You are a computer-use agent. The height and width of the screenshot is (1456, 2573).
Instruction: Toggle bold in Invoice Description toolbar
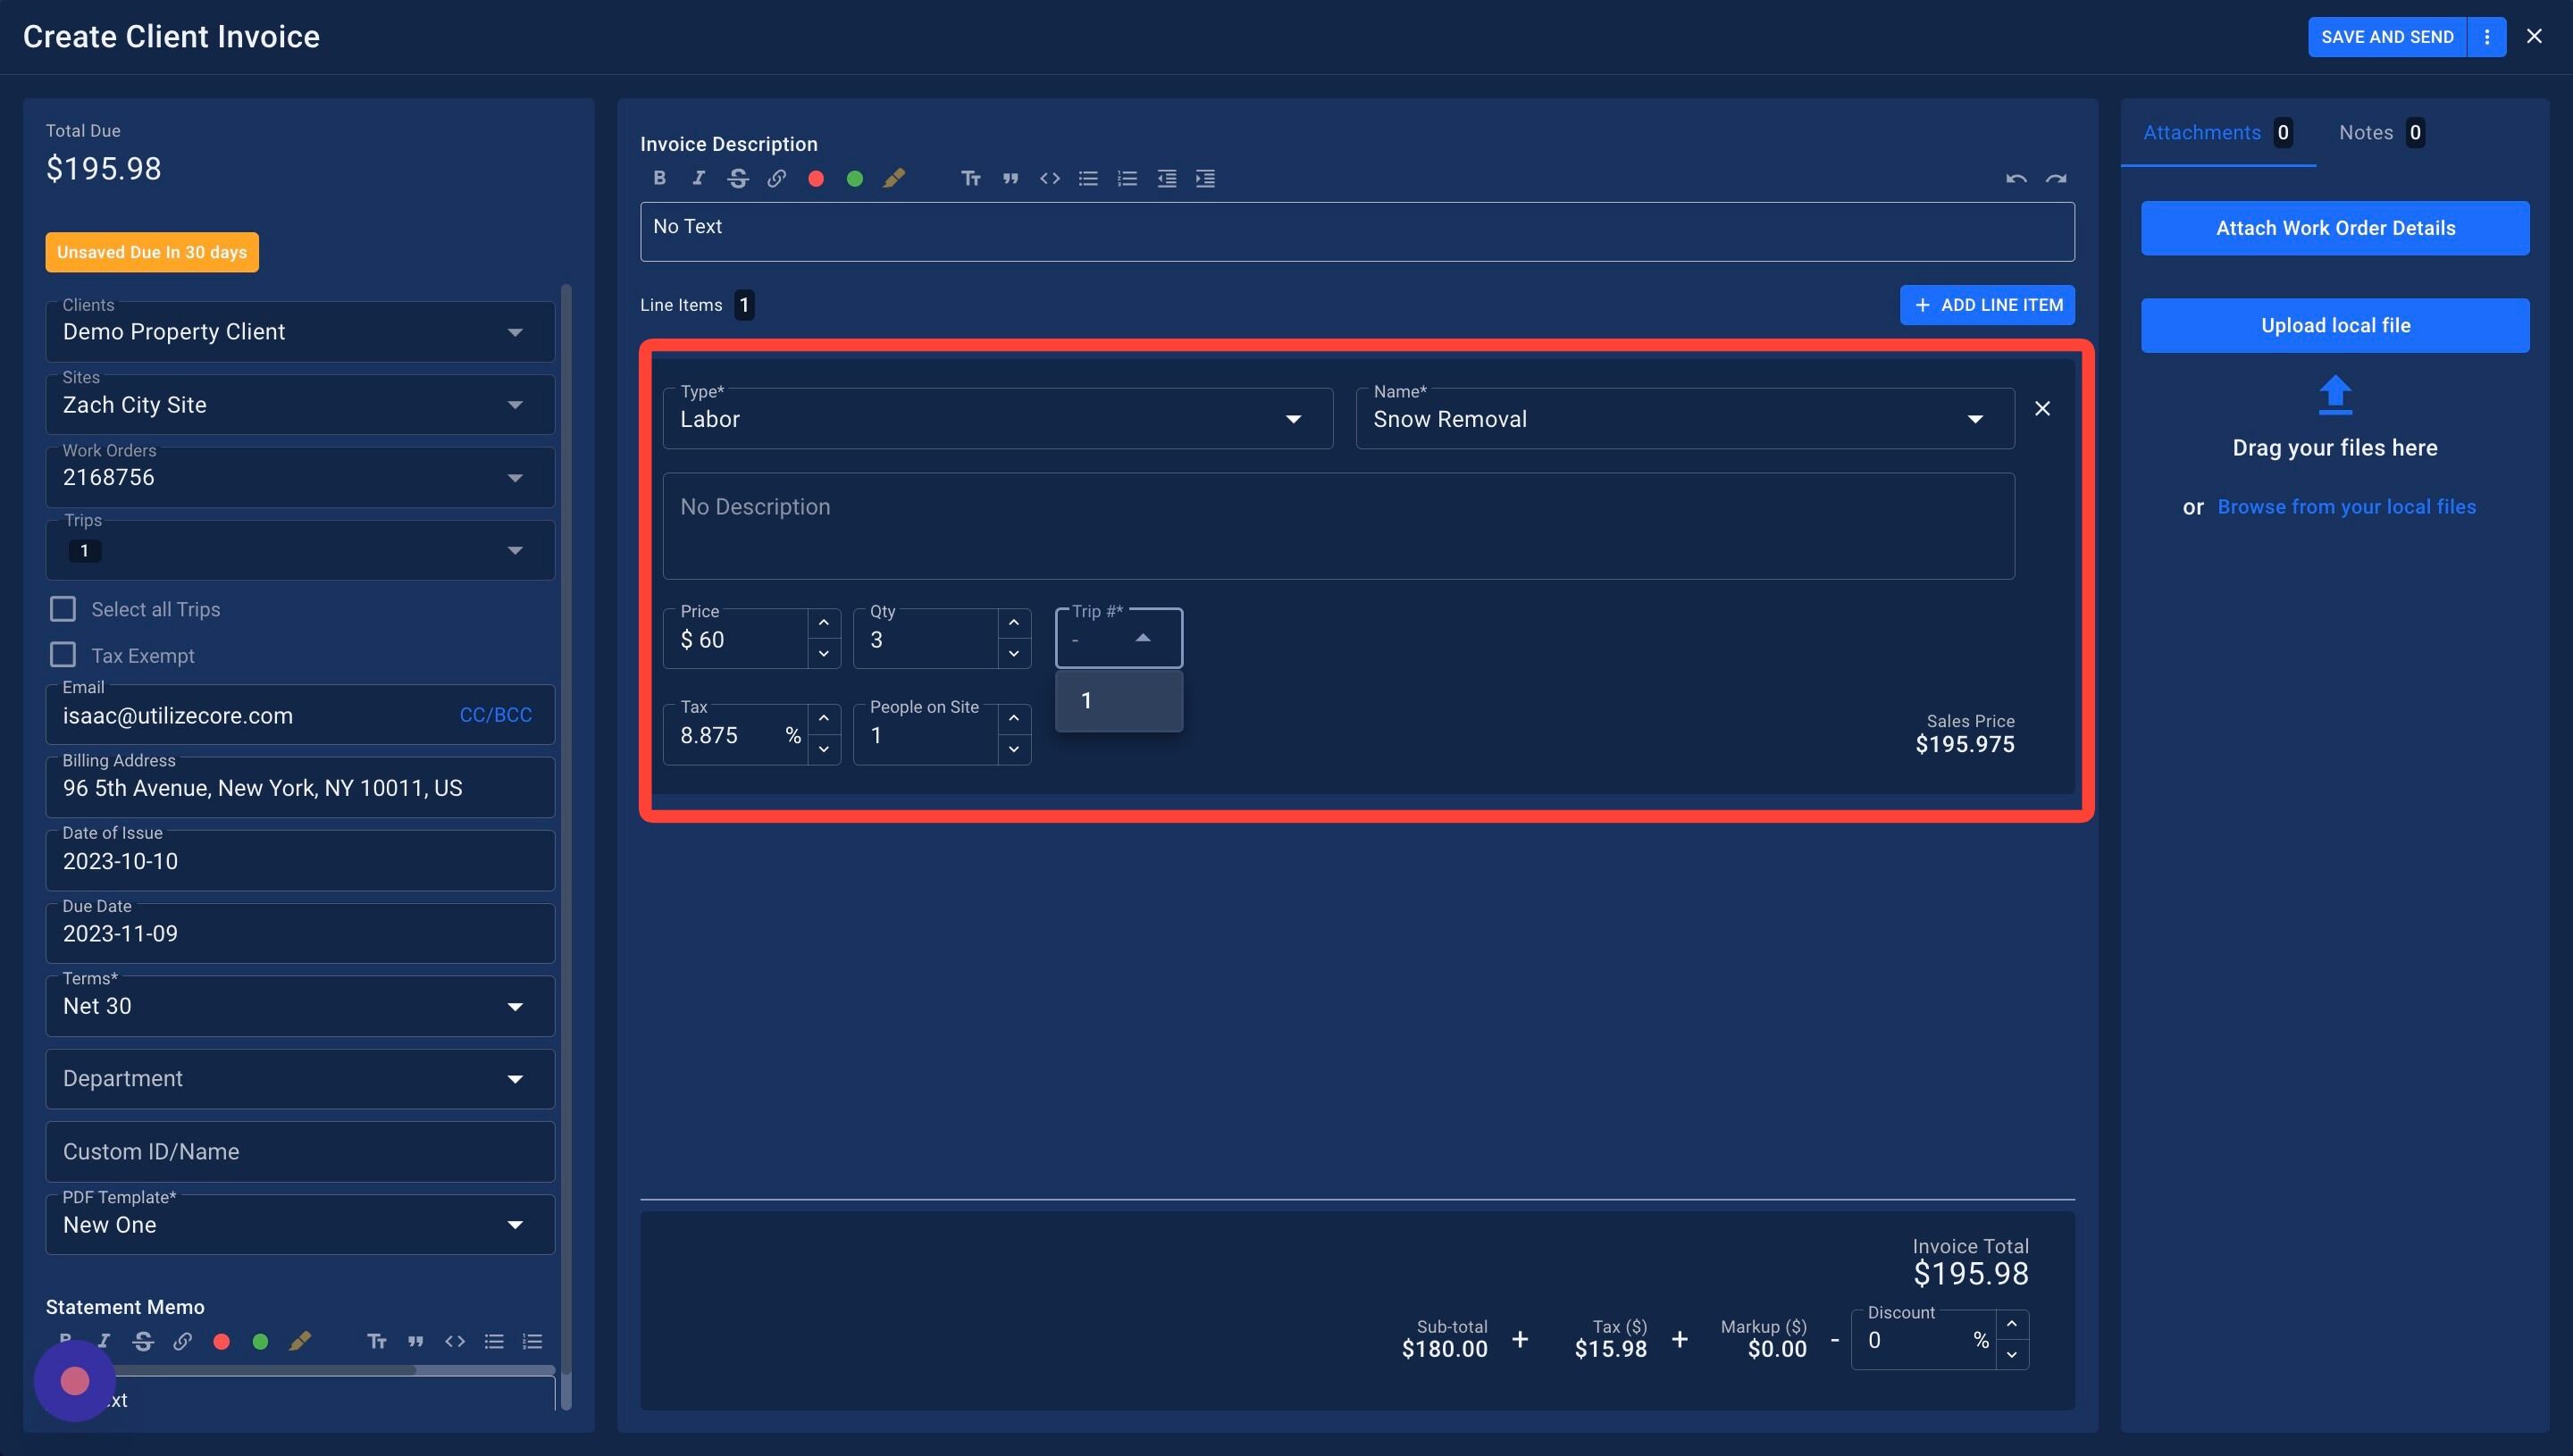tap(659, 178)
